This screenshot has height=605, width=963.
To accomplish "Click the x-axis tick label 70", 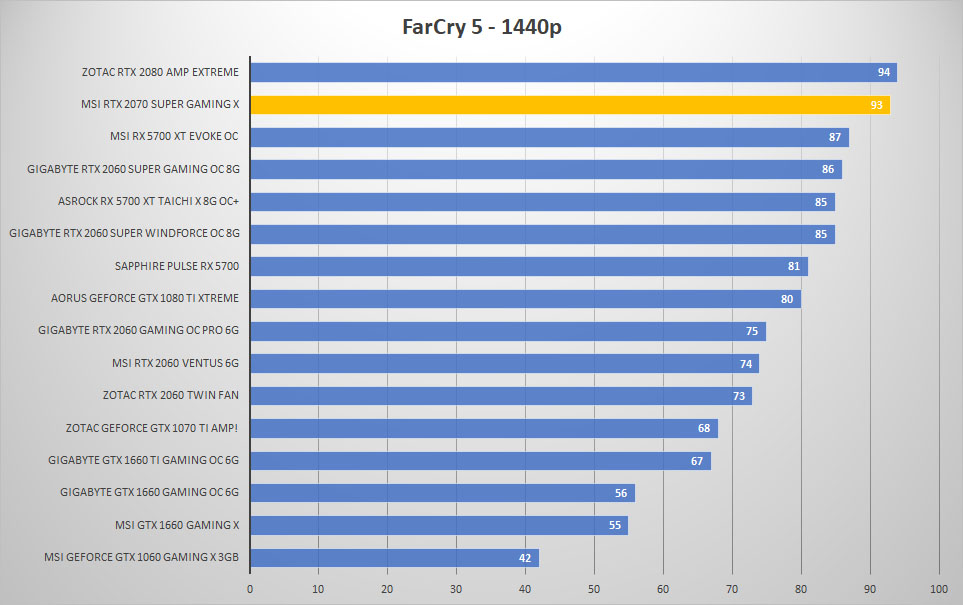I will point(732,589).
